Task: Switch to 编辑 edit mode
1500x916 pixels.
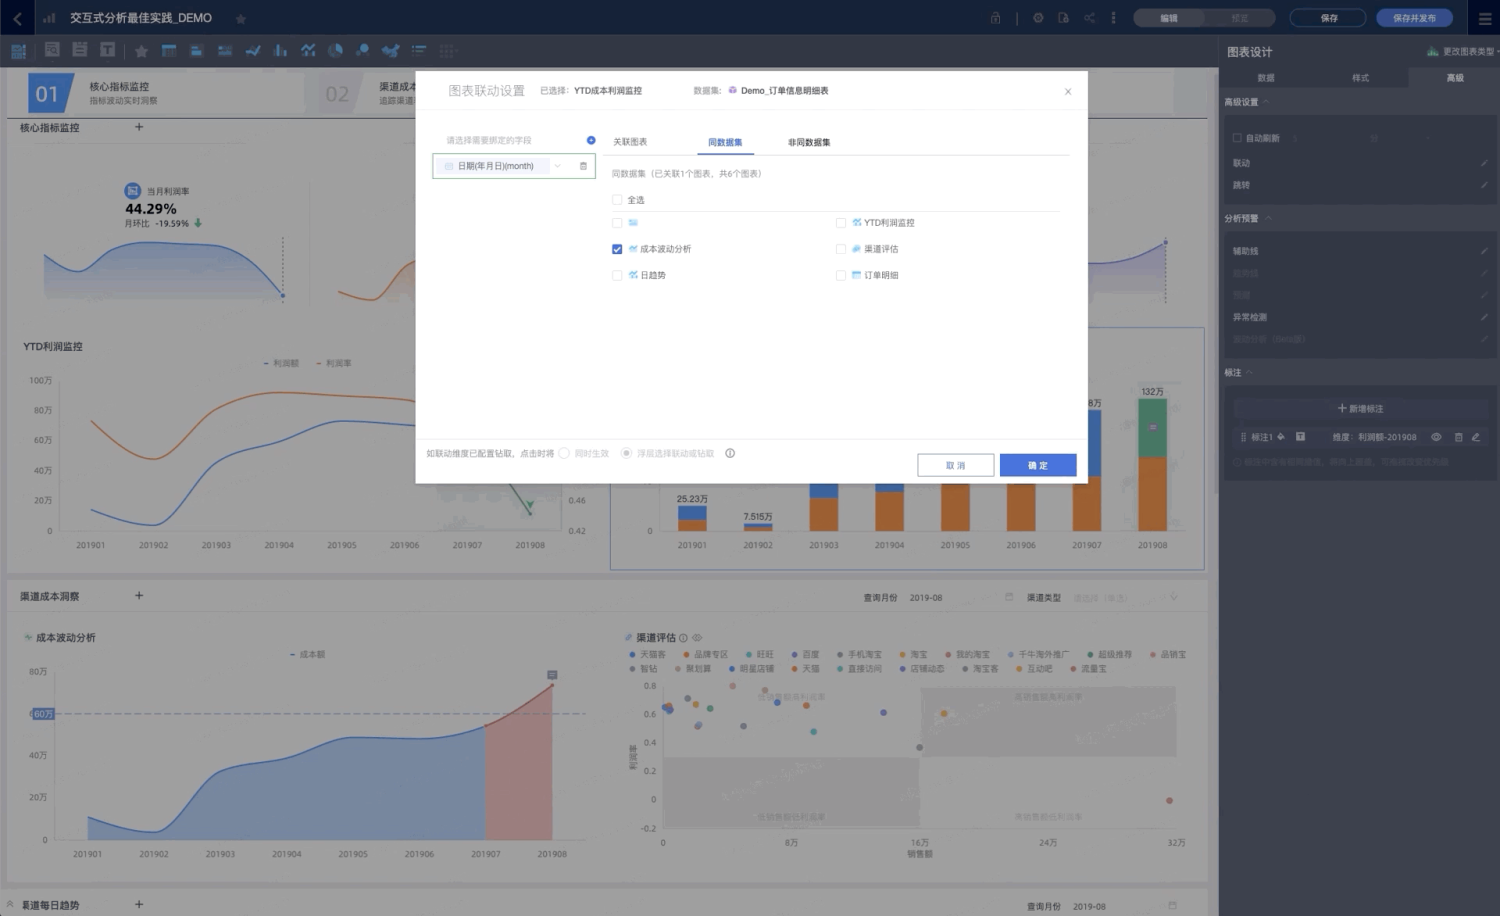Action: (1169, 18)
